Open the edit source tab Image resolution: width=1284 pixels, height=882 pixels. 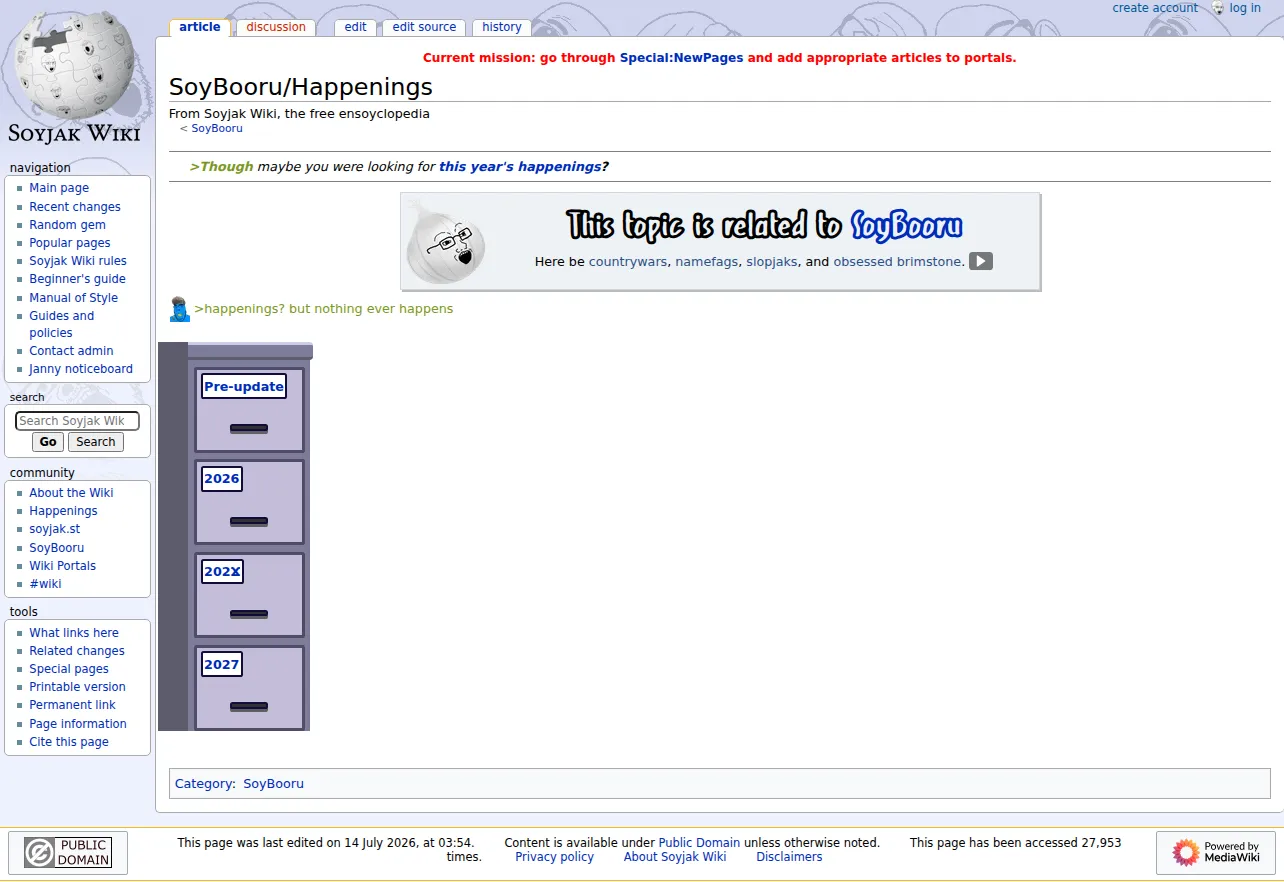tap(424, 27)
